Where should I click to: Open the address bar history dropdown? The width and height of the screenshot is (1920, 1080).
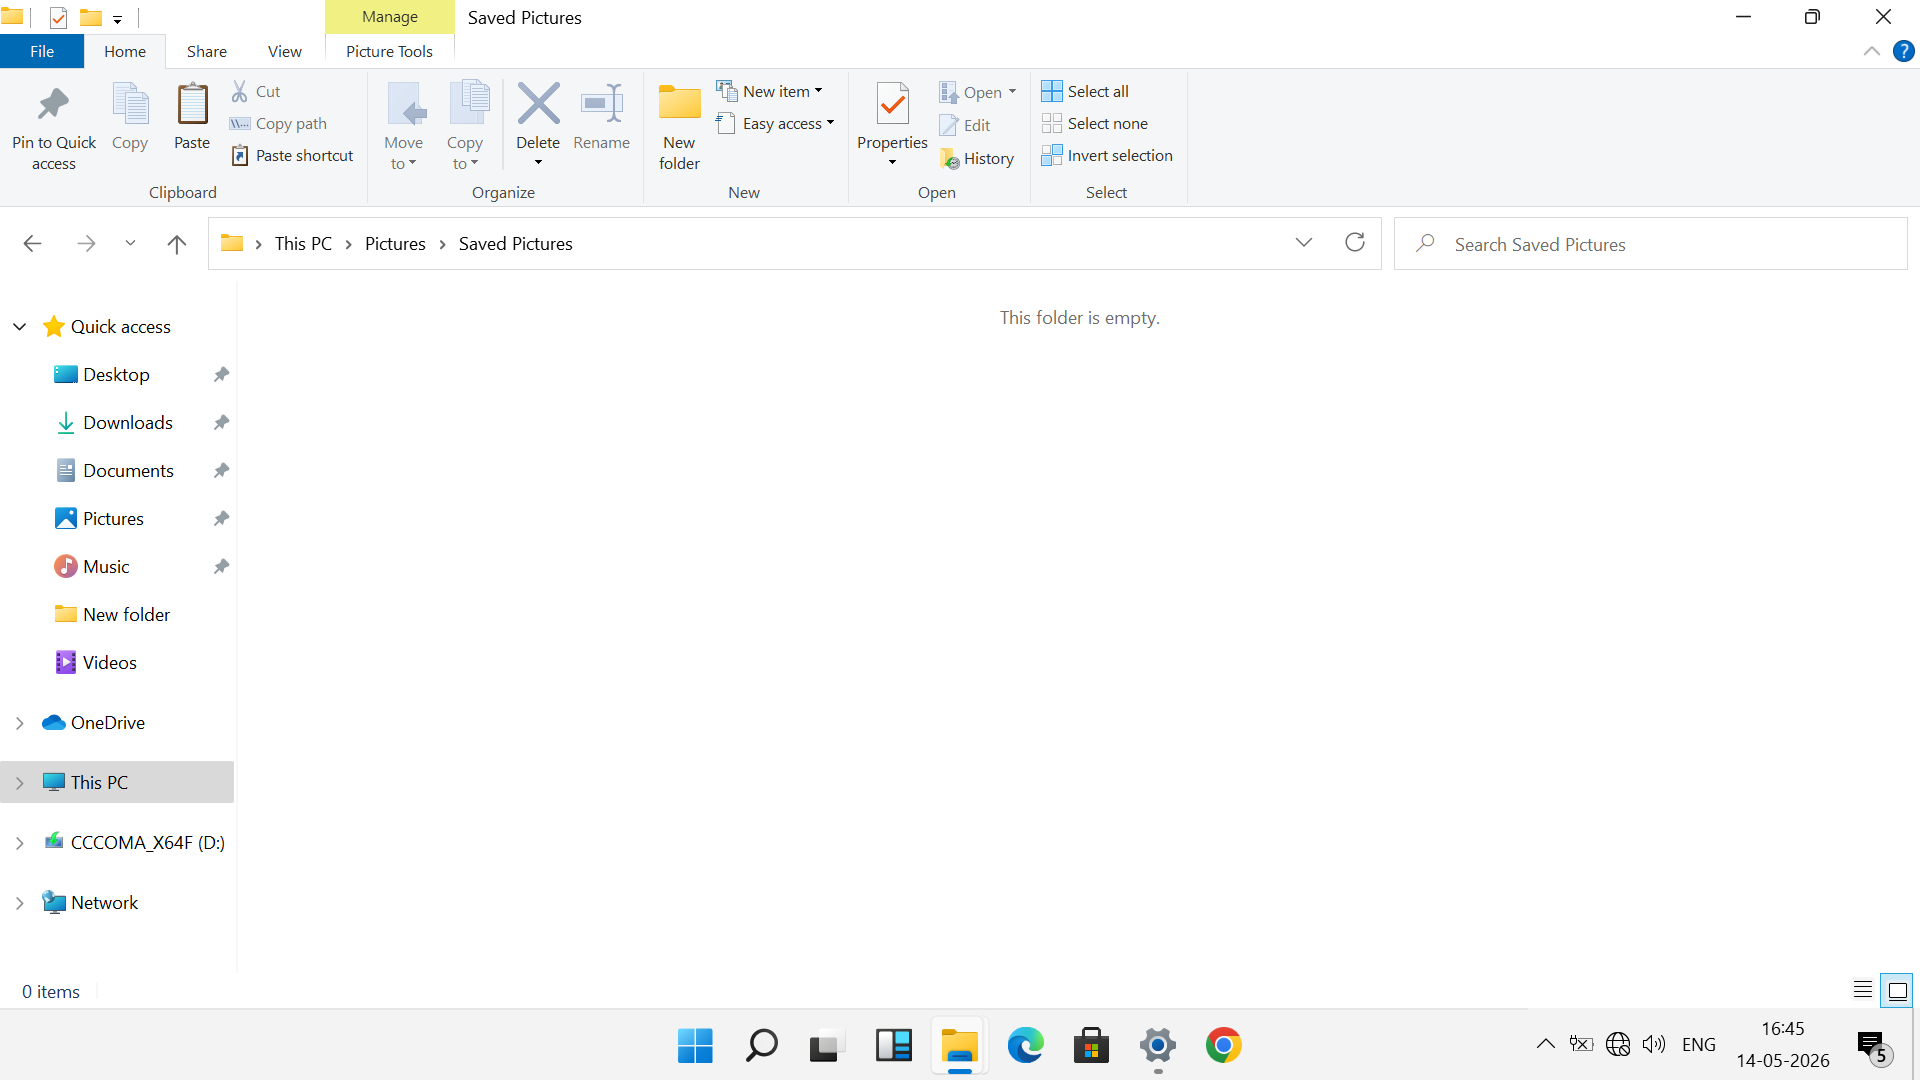1304,243
